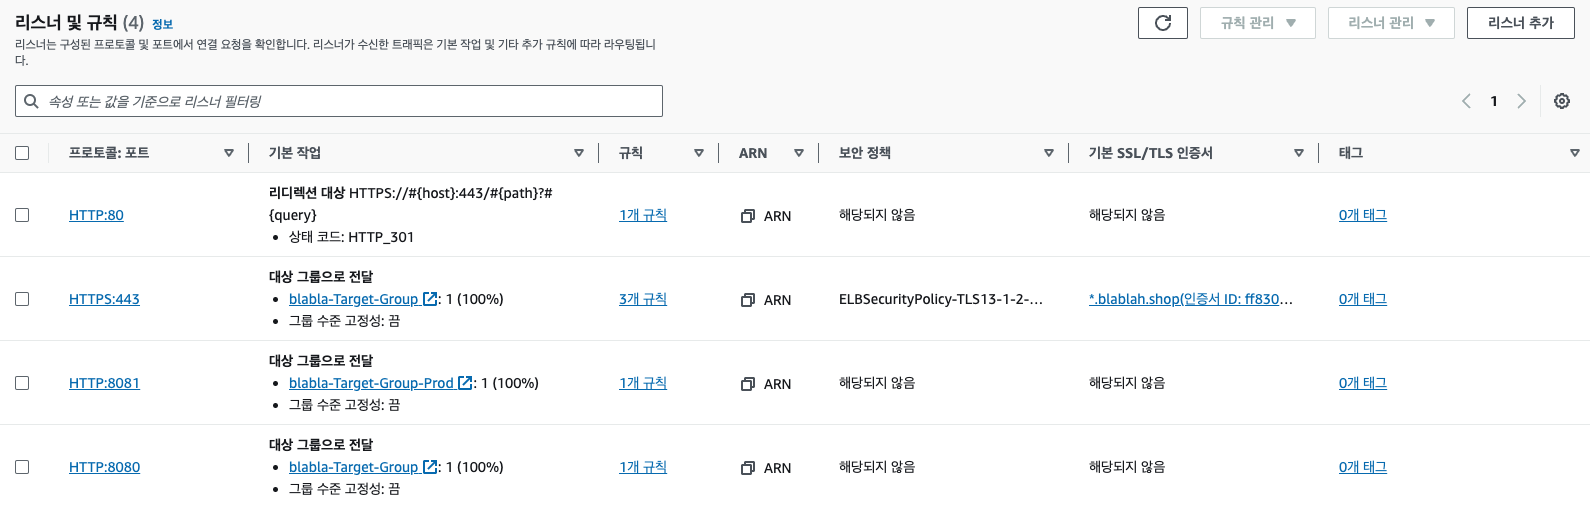Click search magnifier icon in filter box
Screen dimensions: 1590x505
31,101
